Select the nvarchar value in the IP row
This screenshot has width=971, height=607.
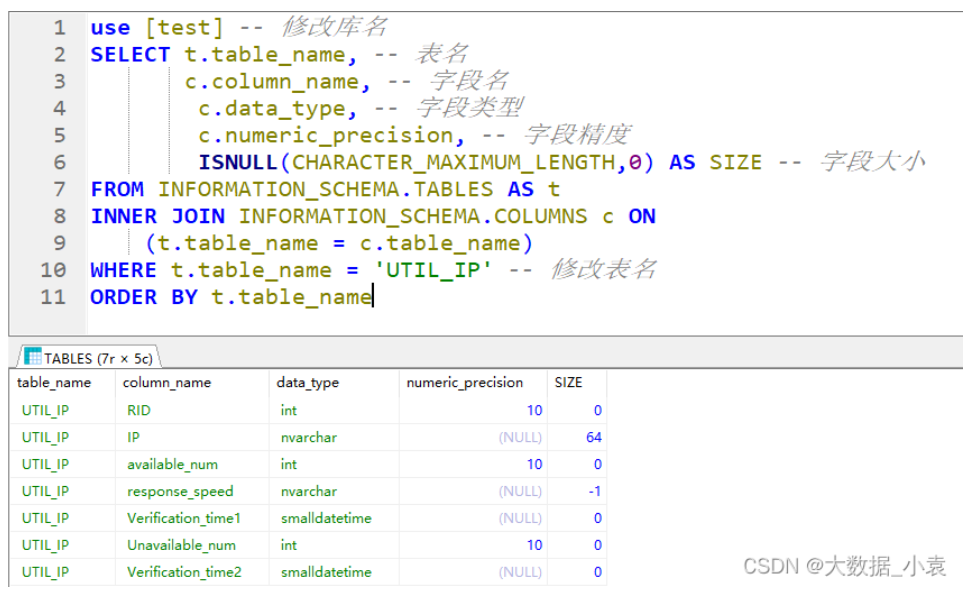(310, 437)
